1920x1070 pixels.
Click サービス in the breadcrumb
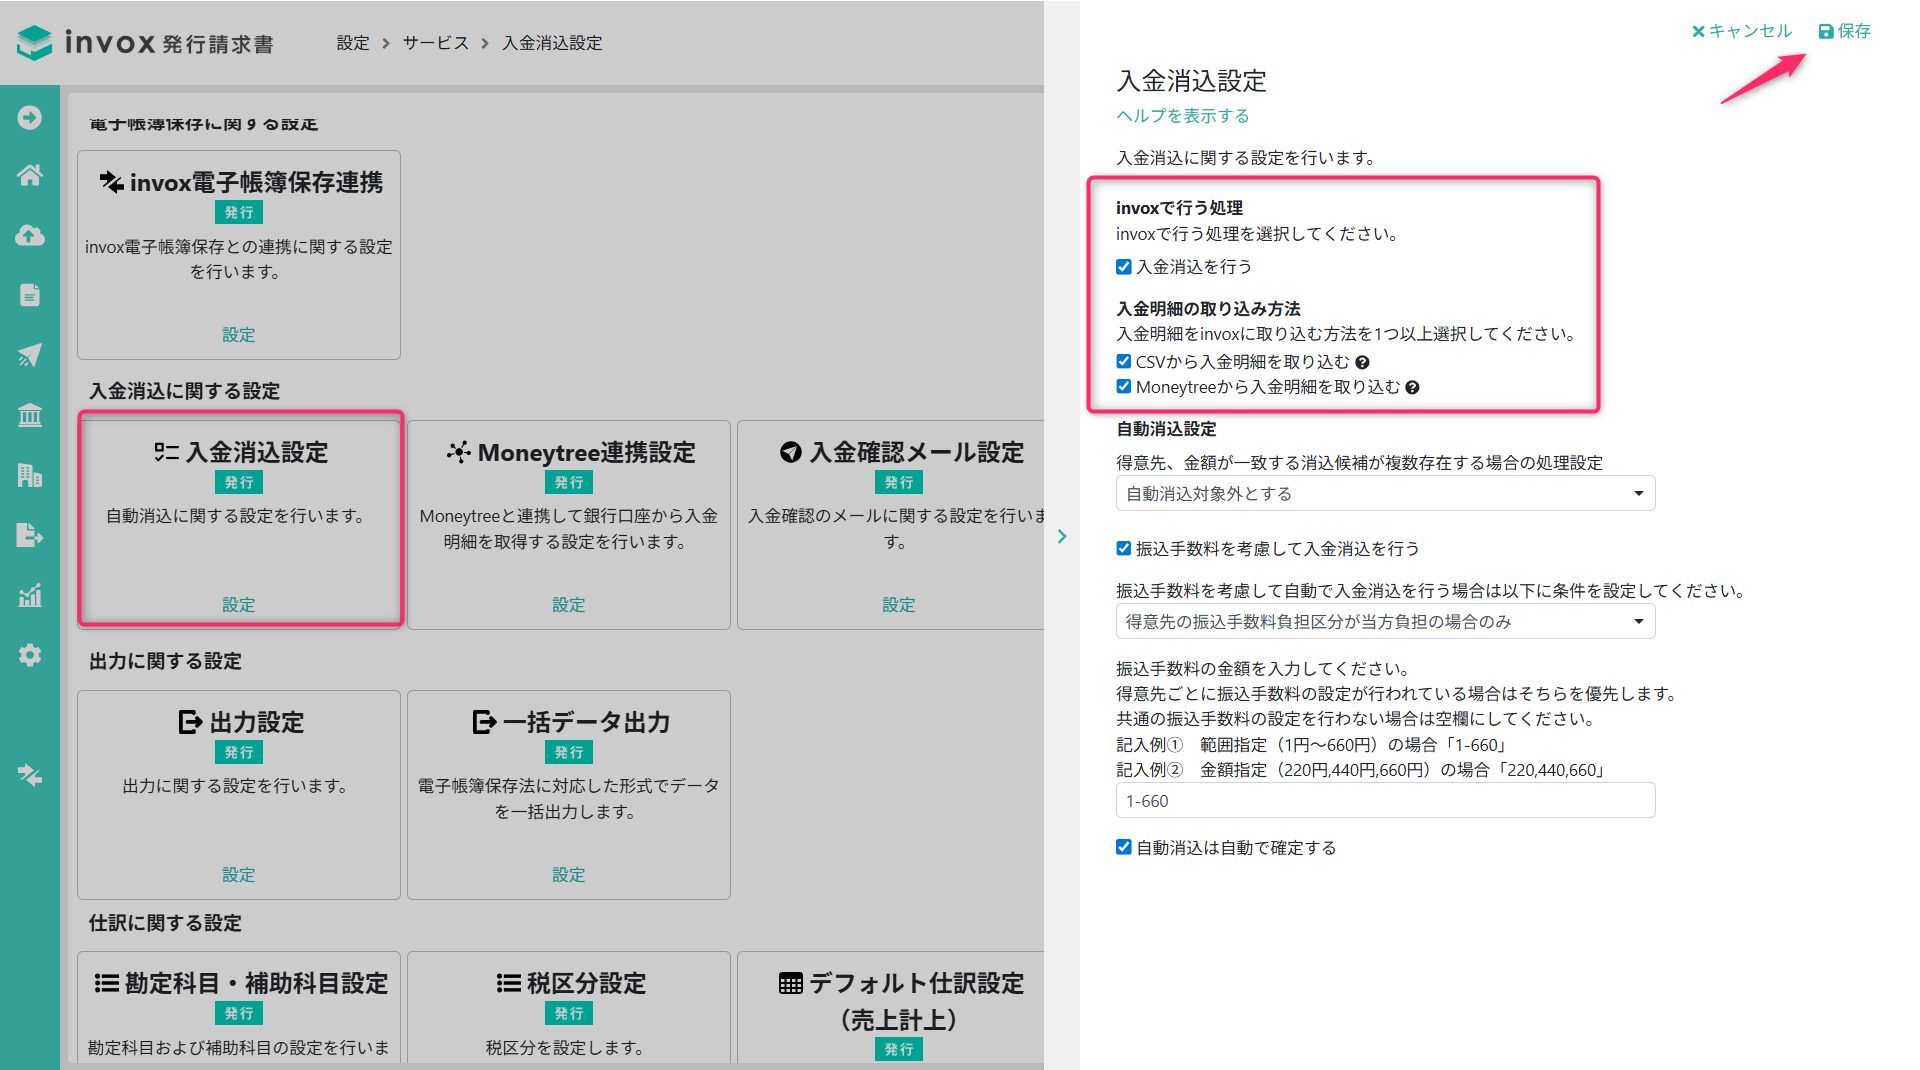pos(436,43)
